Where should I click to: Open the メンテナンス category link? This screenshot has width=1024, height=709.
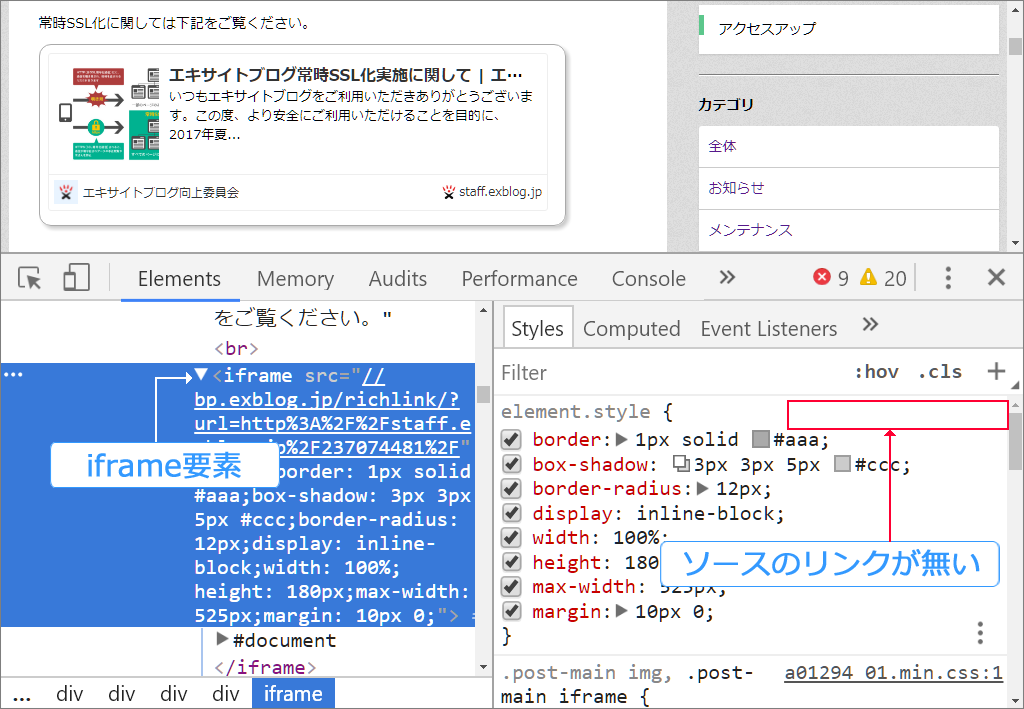(750, 230)
